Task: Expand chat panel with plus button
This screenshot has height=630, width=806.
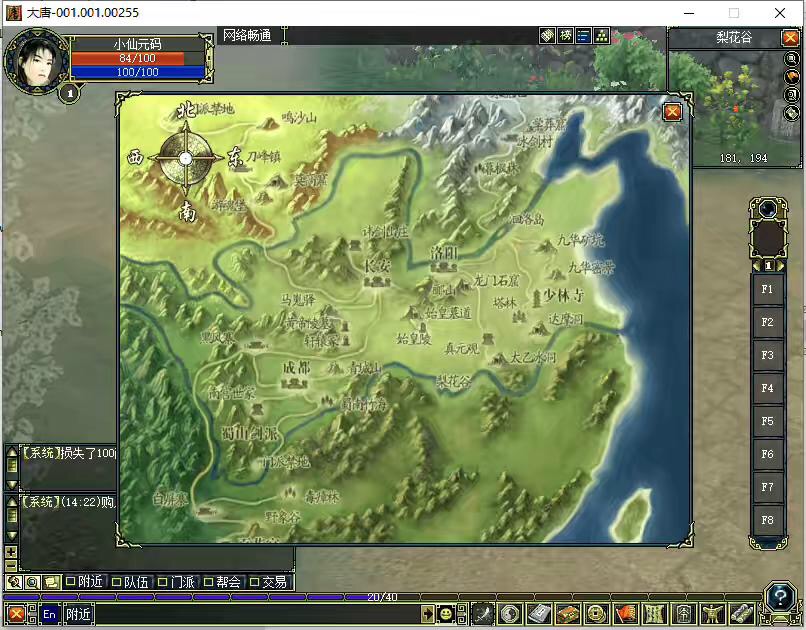Action: (x=11, y=552)
